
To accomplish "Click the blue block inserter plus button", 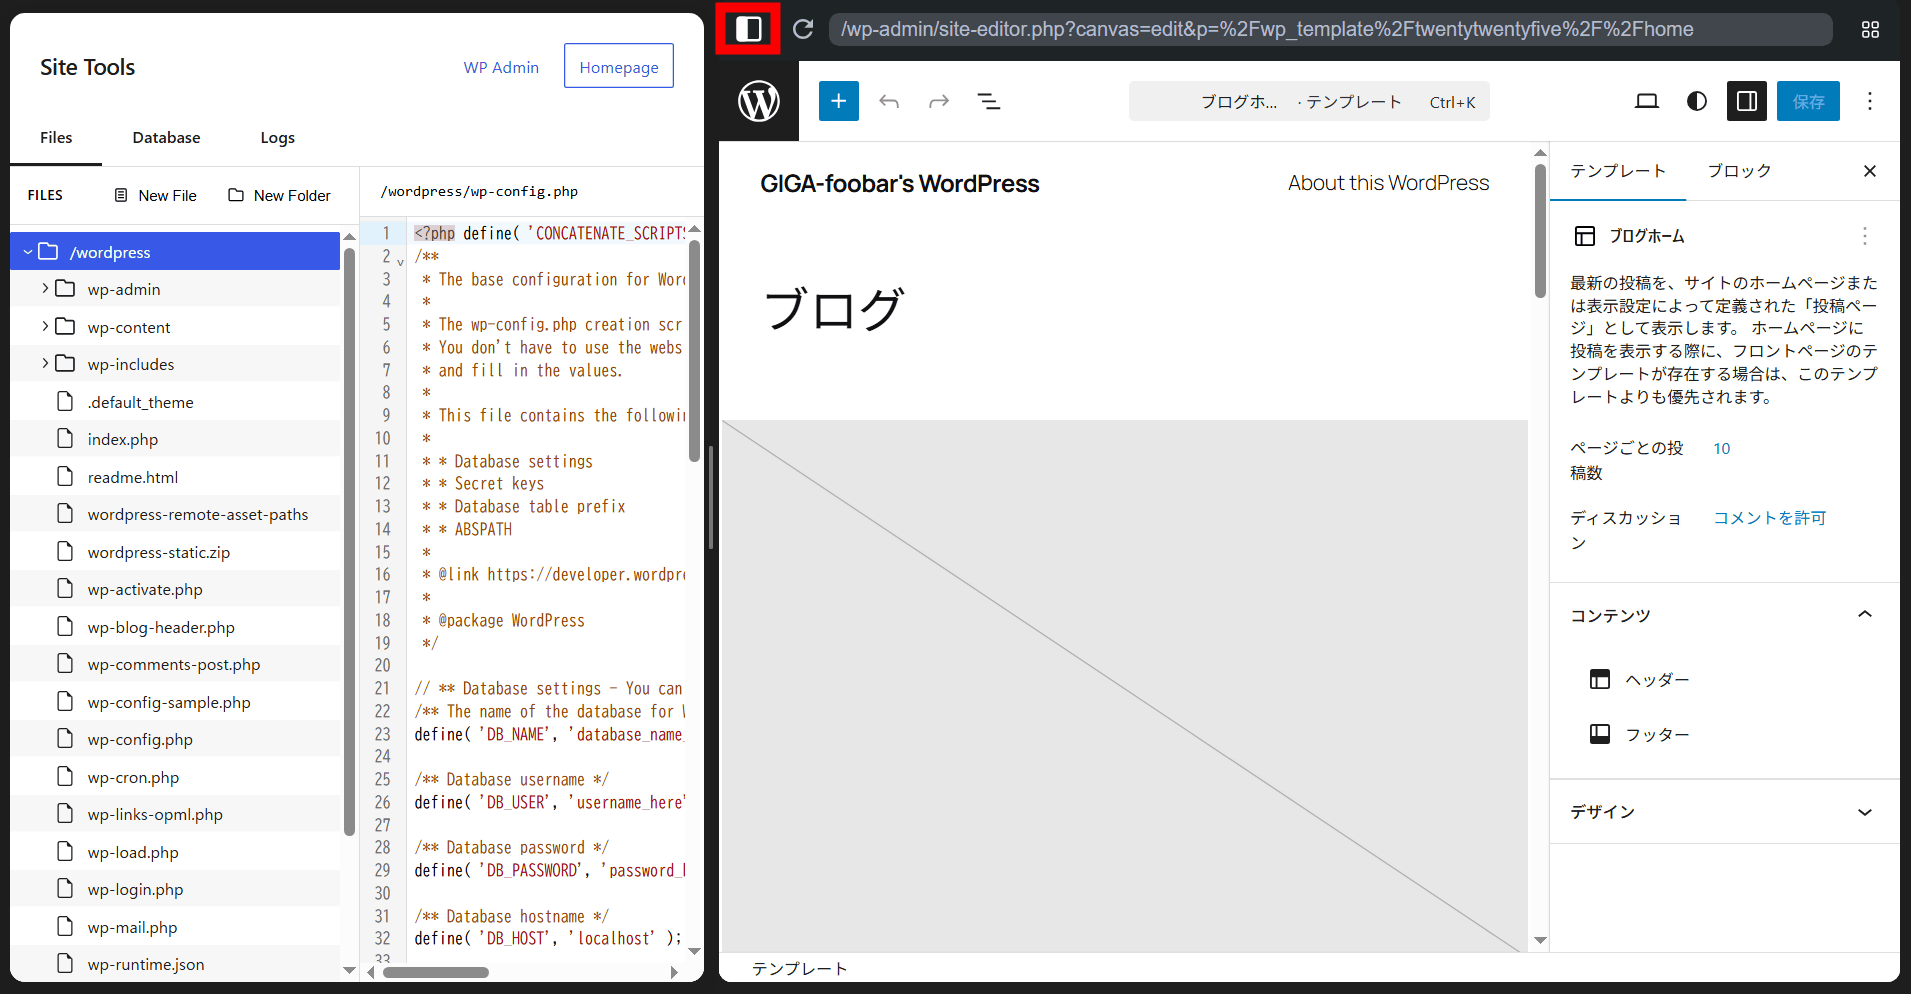I will pos(838,101).
